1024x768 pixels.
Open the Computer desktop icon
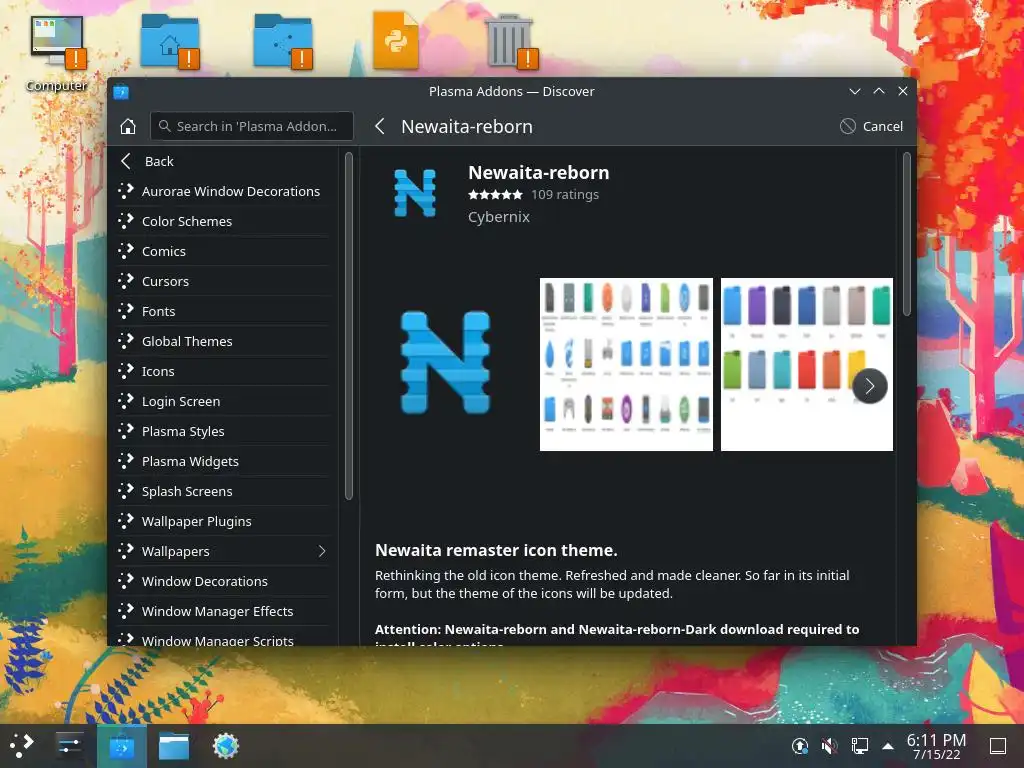tap(57, 54)
